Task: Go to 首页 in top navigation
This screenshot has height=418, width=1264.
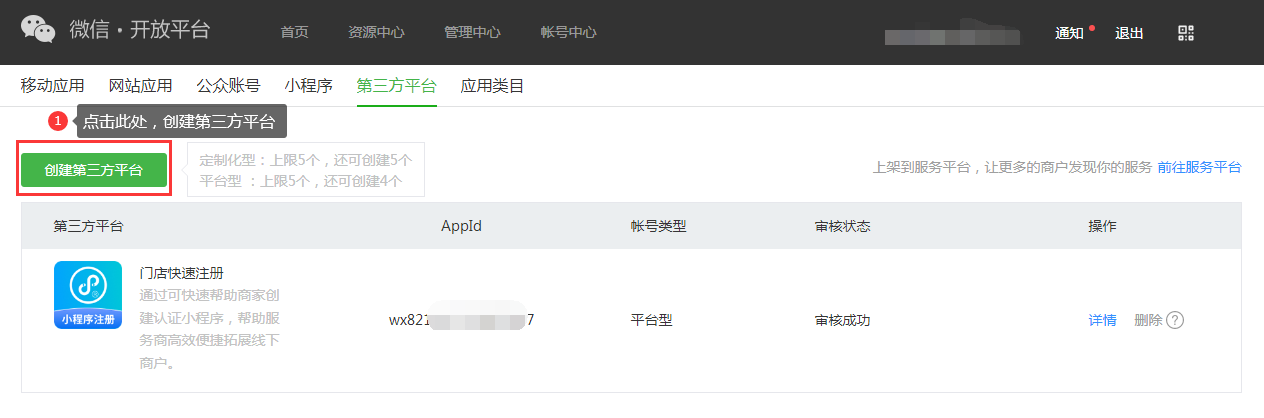Action: pyautogui.click(x=294, y=32)
